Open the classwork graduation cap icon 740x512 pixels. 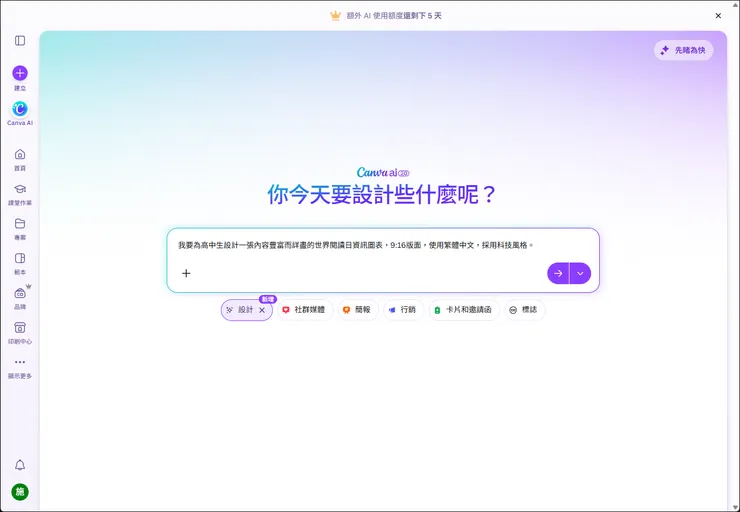pyautogui.click(x=20, y=189)
